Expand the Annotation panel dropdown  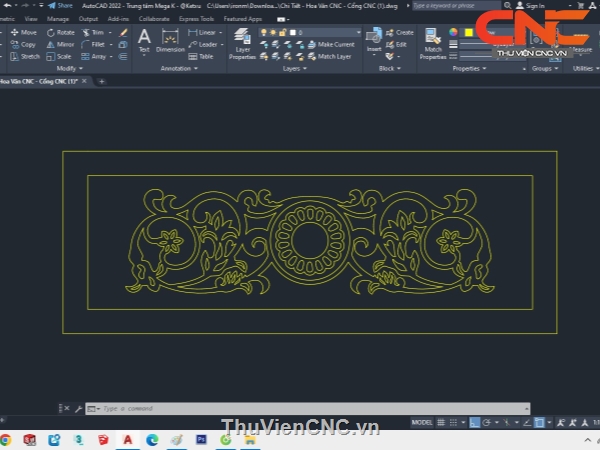180,68
